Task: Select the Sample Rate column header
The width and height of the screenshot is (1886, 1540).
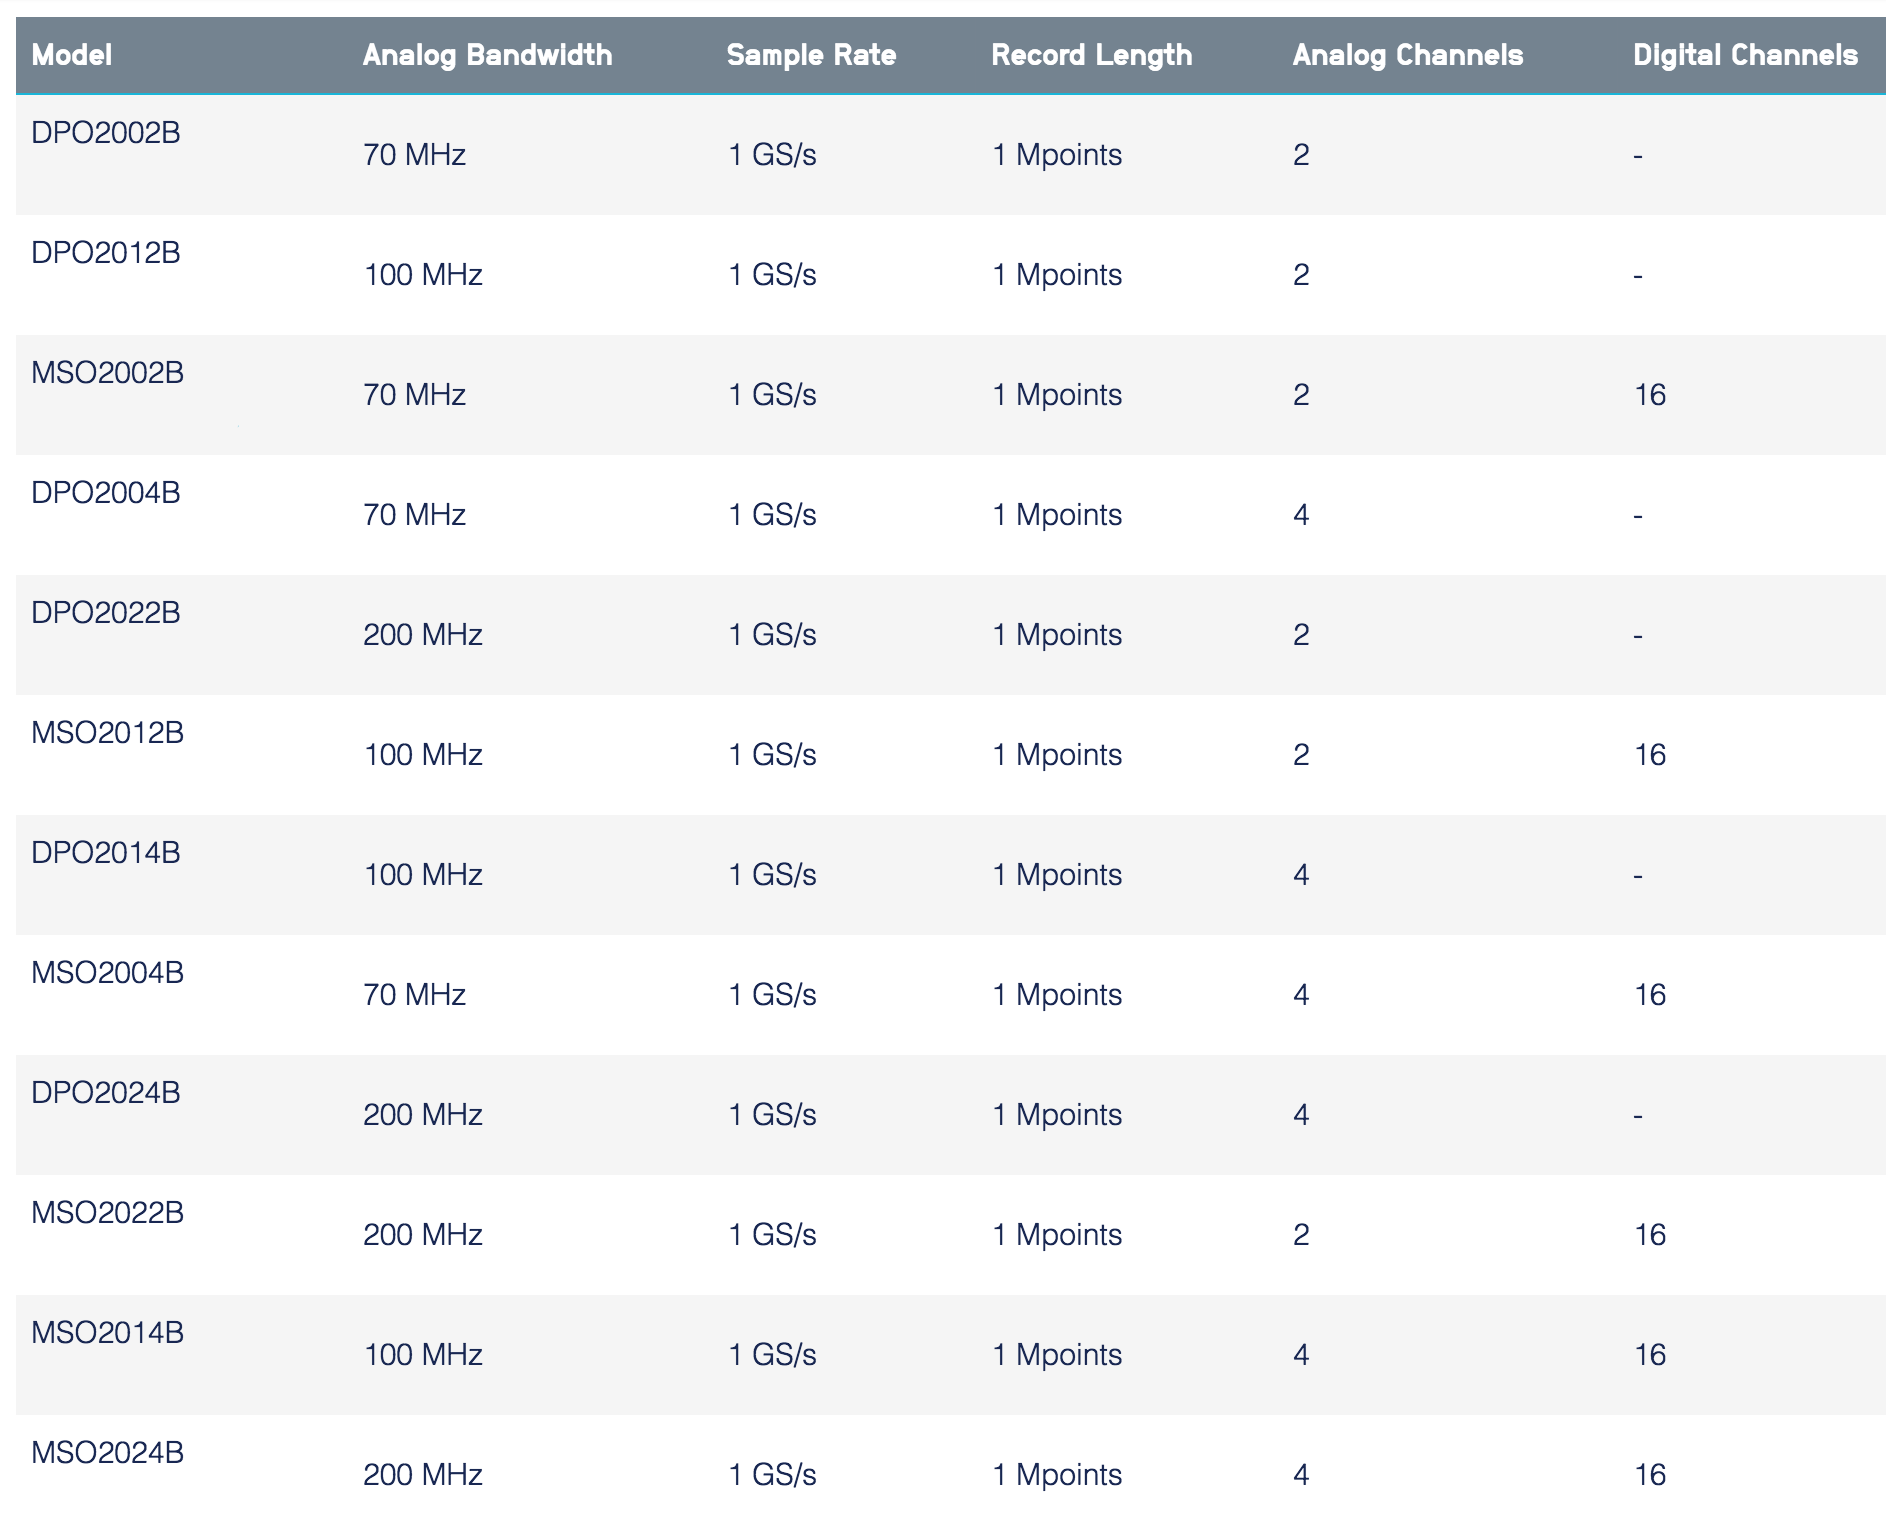Action: coord(811,55)
